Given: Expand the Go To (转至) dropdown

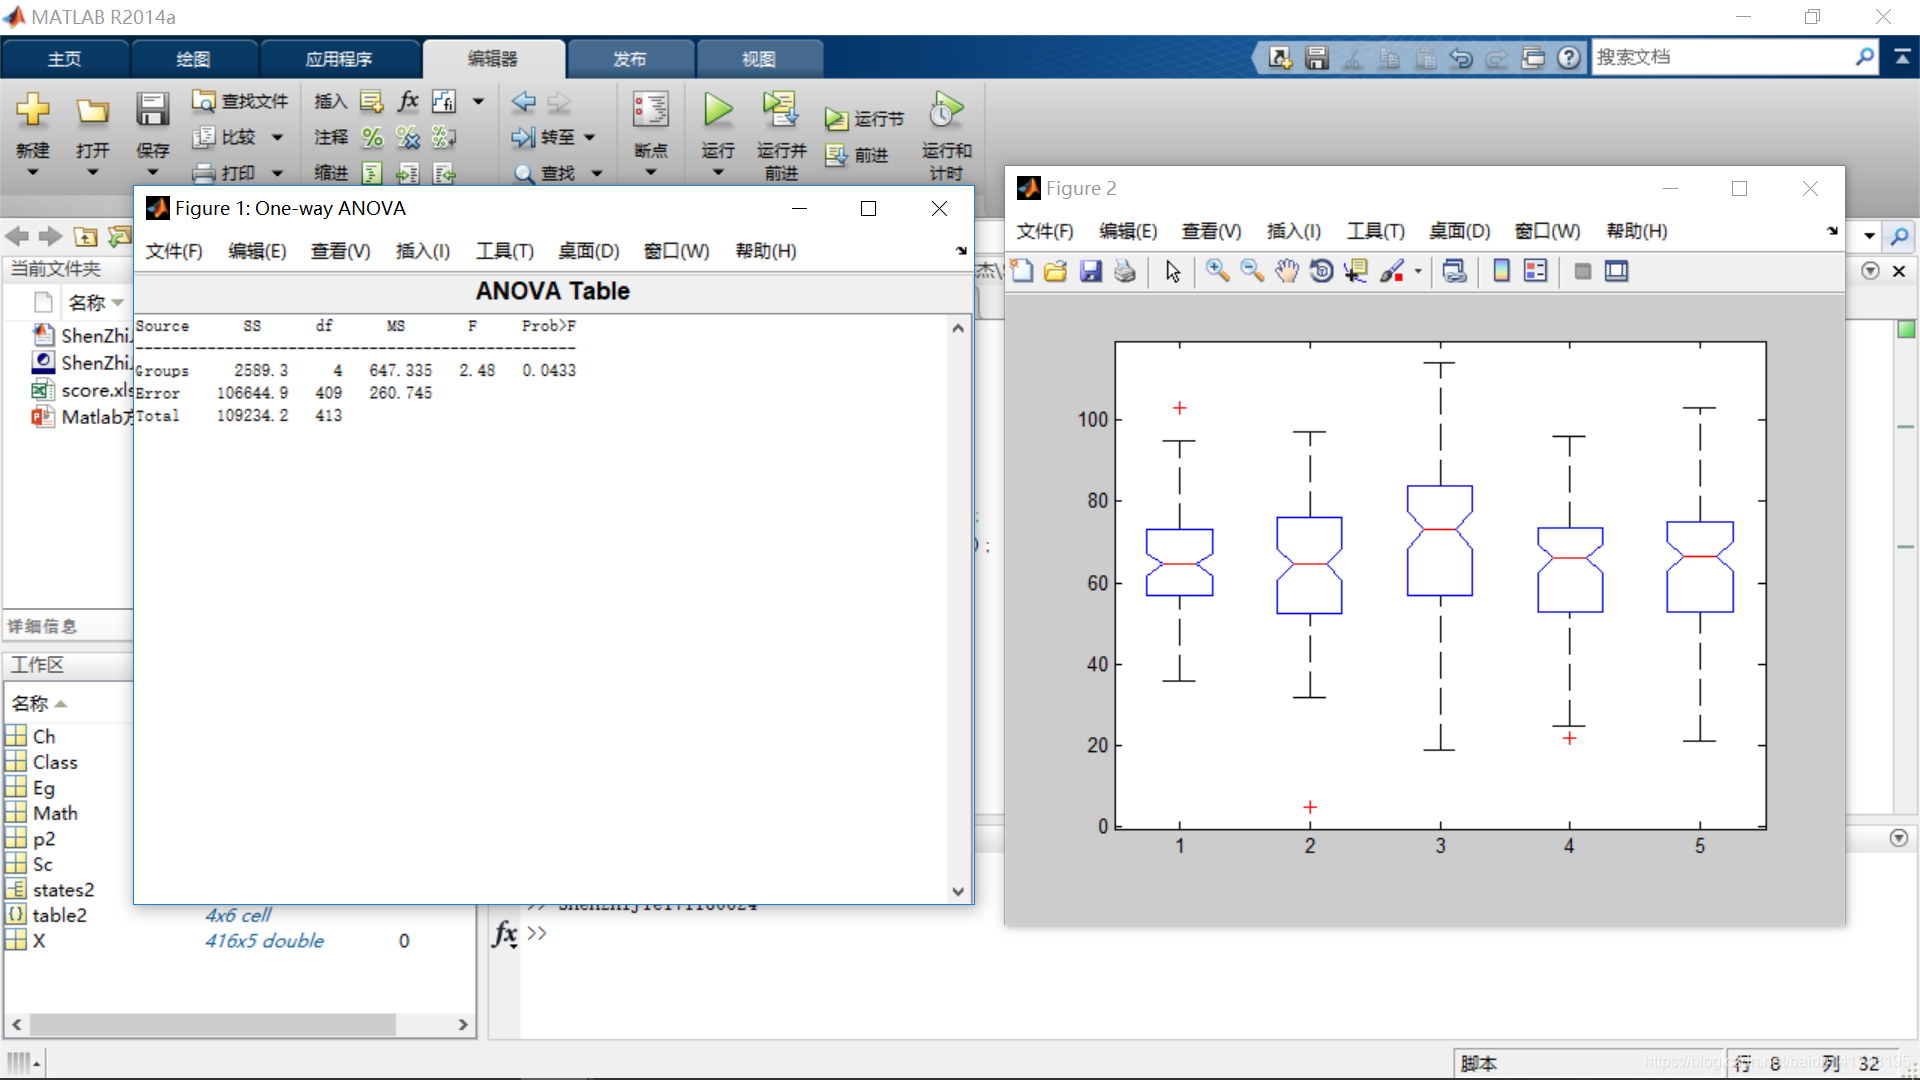Looking at the screenshot, I should click(590, 138).
